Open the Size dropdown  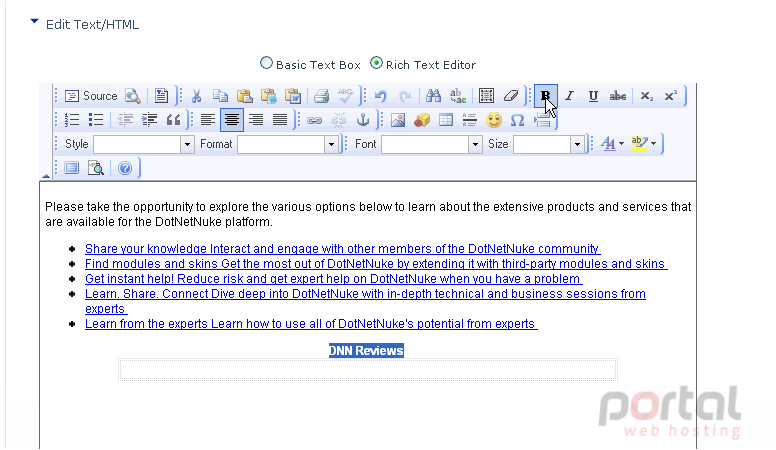pos(549,144)
